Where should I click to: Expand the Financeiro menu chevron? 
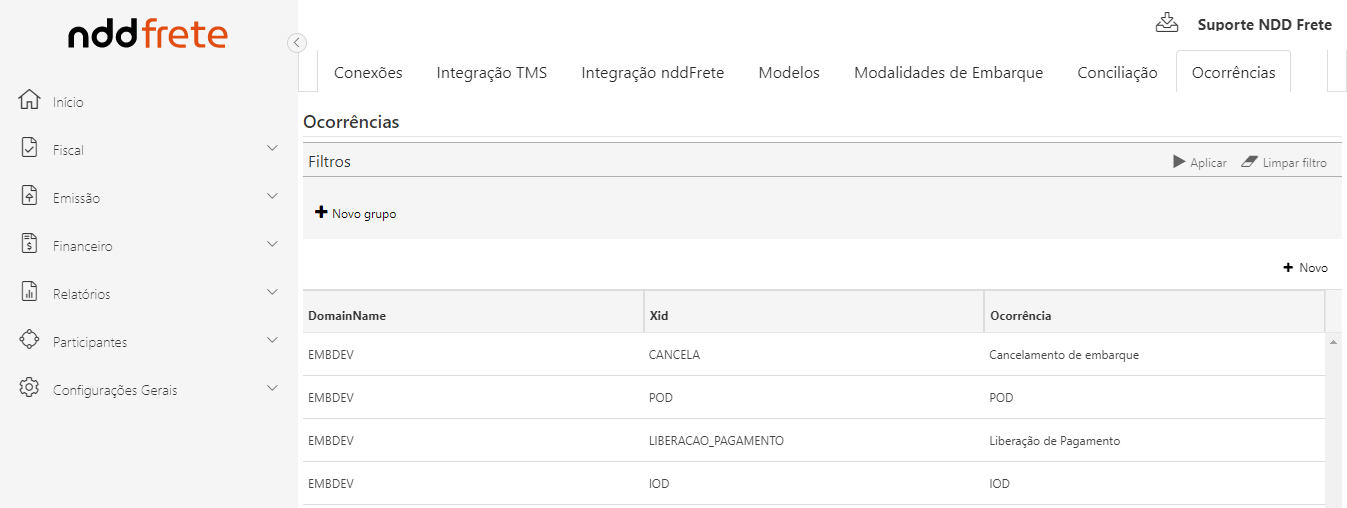tap(272, 244)
